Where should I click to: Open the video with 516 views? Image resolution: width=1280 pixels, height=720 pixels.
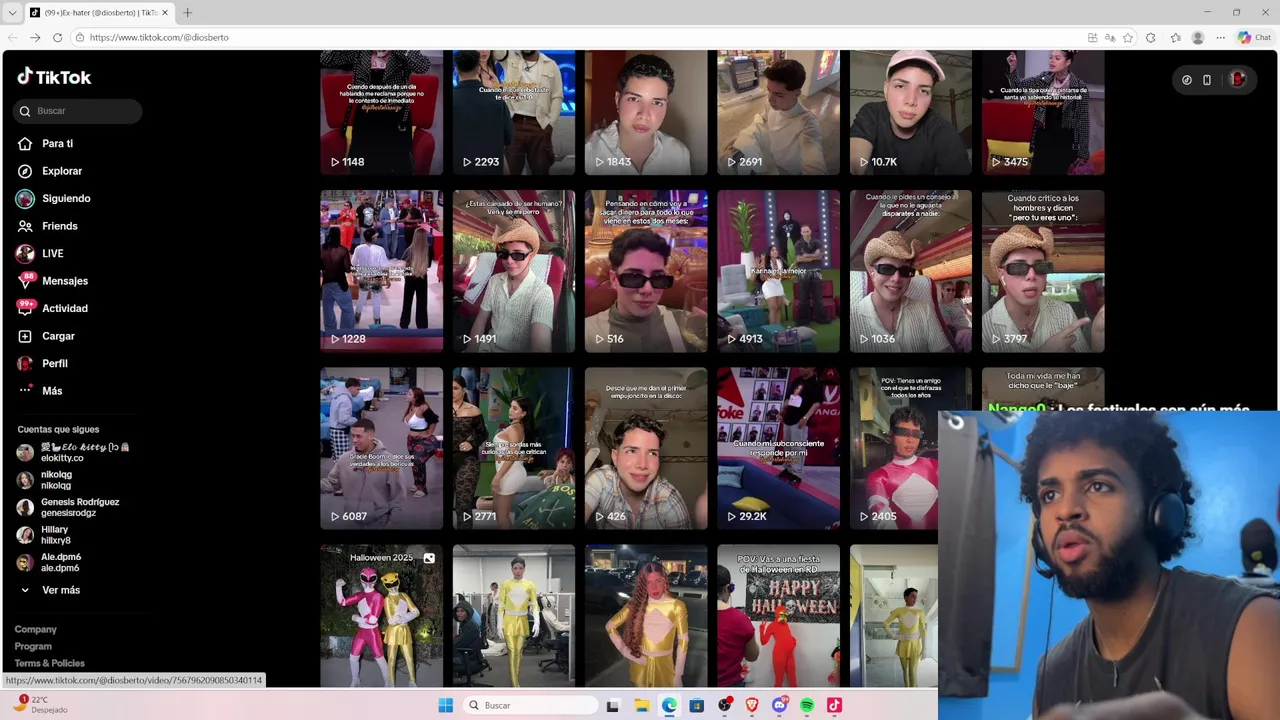[x=646, y=271]
